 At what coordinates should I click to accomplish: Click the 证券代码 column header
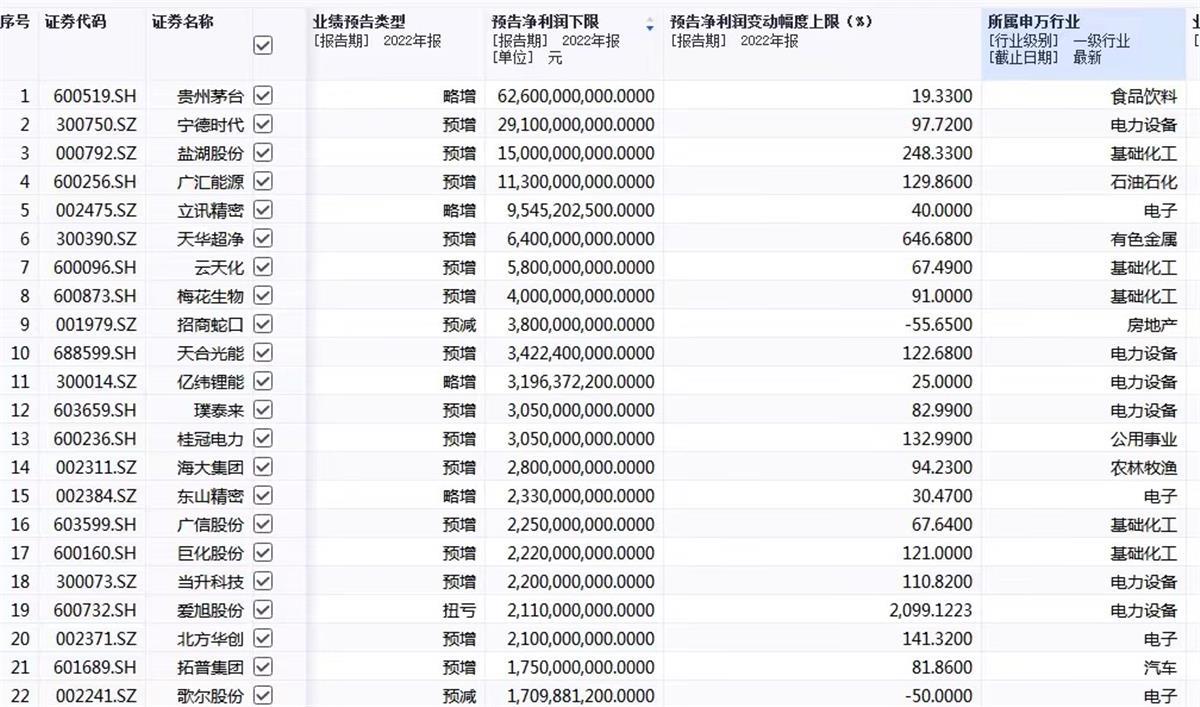[x=75, y=21]
